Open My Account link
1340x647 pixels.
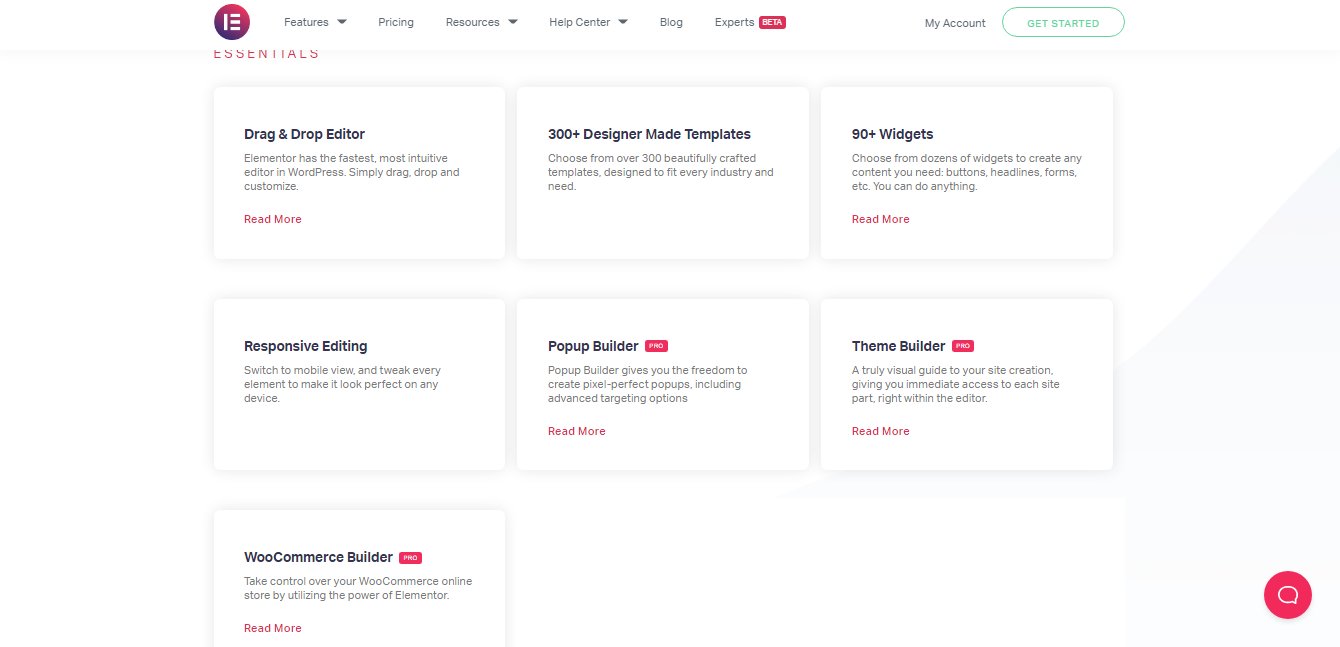(955, 23)
